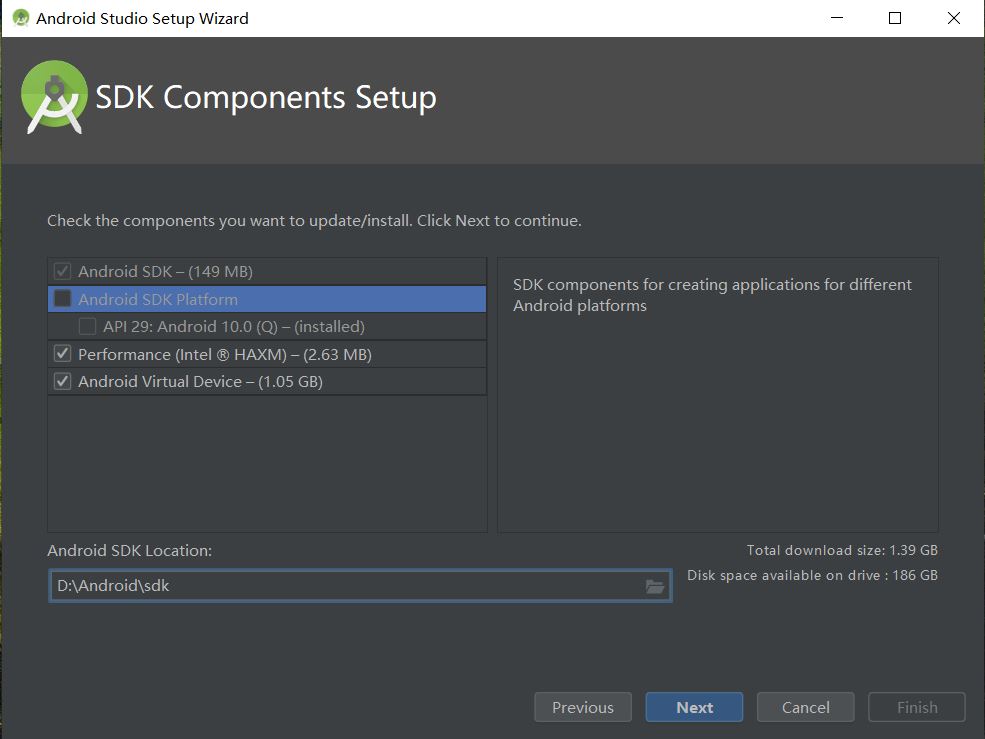Click the Previous button

pyautogui.click(x=583, y=708)
